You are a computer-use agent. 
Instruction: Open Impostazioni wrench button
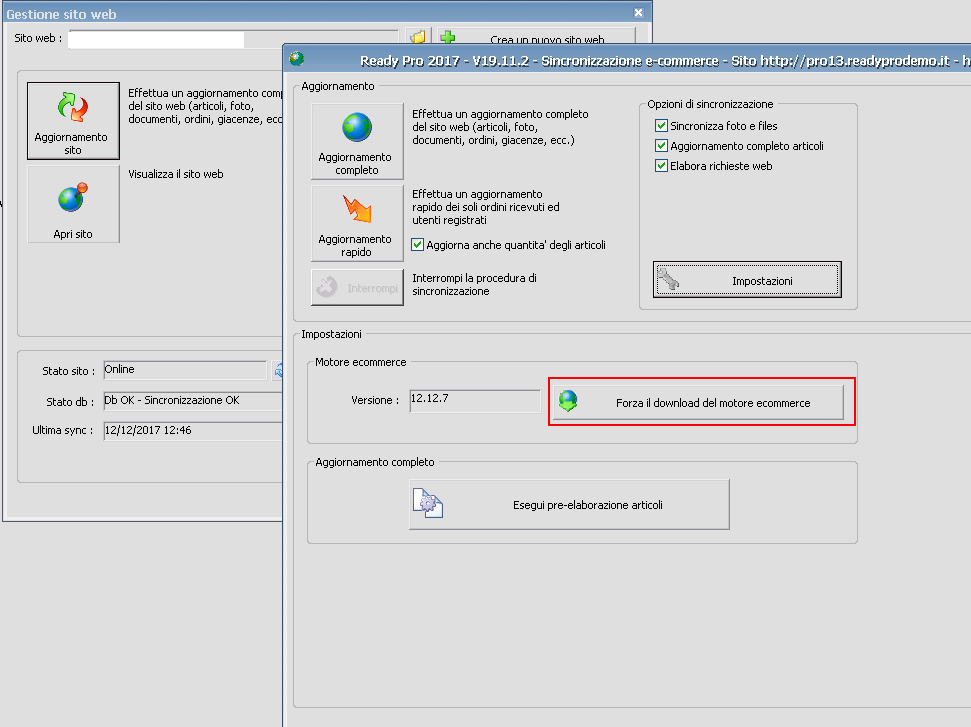pyautogui.click(x=747, y=280)
